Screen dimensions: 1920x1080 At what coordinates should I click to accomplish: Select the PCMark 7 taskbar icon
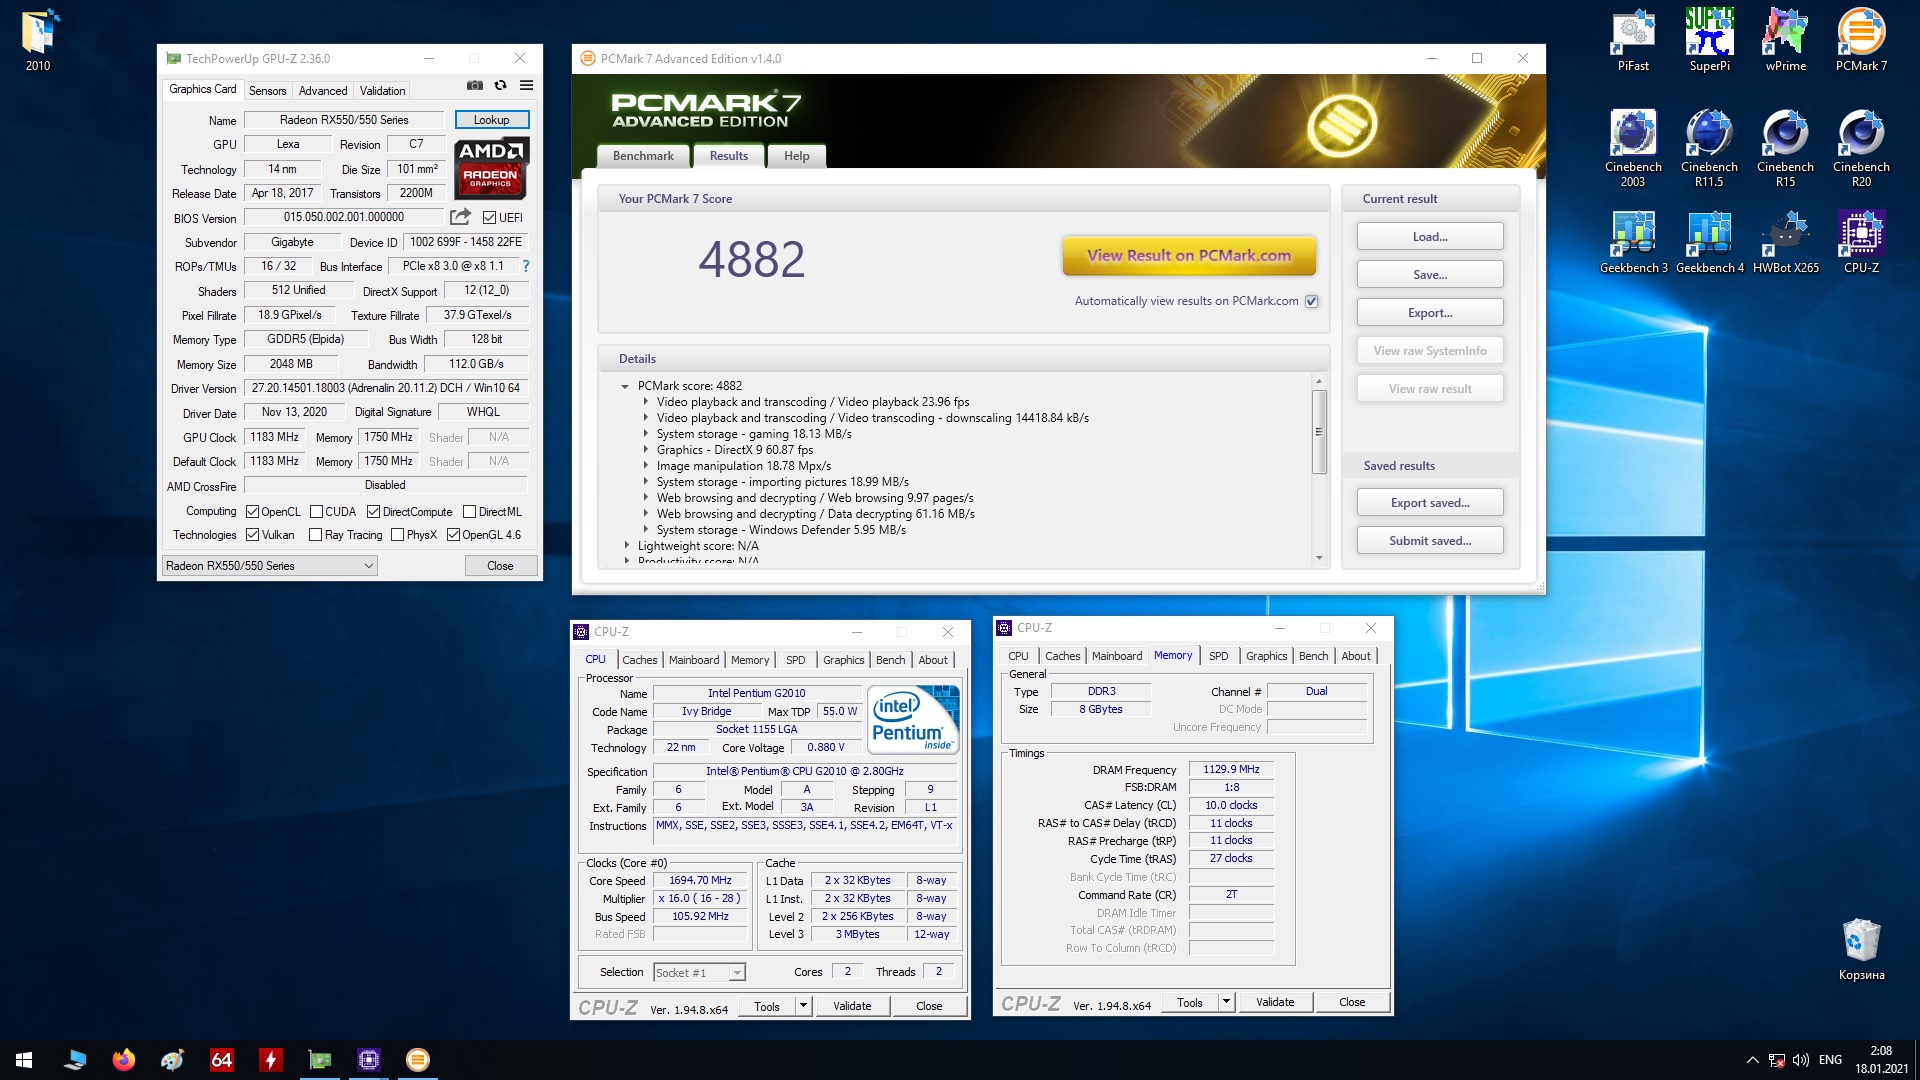coord(418,1060)
